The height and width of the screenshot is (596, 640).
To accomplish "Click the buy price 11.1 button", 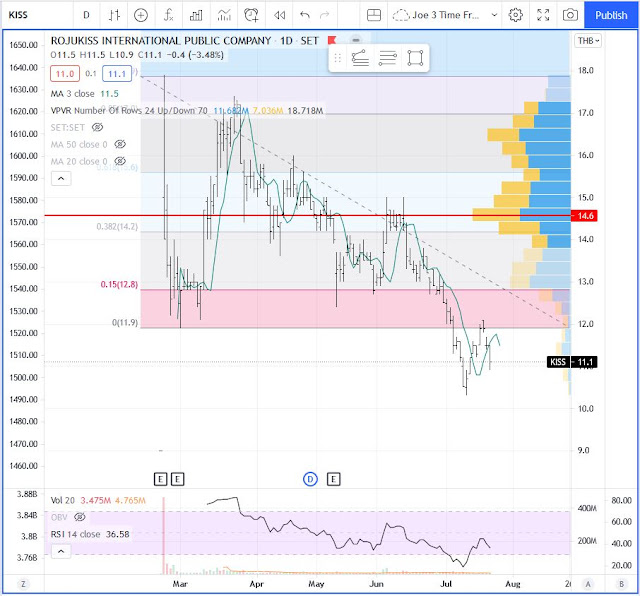I will (x=117, y=74).
